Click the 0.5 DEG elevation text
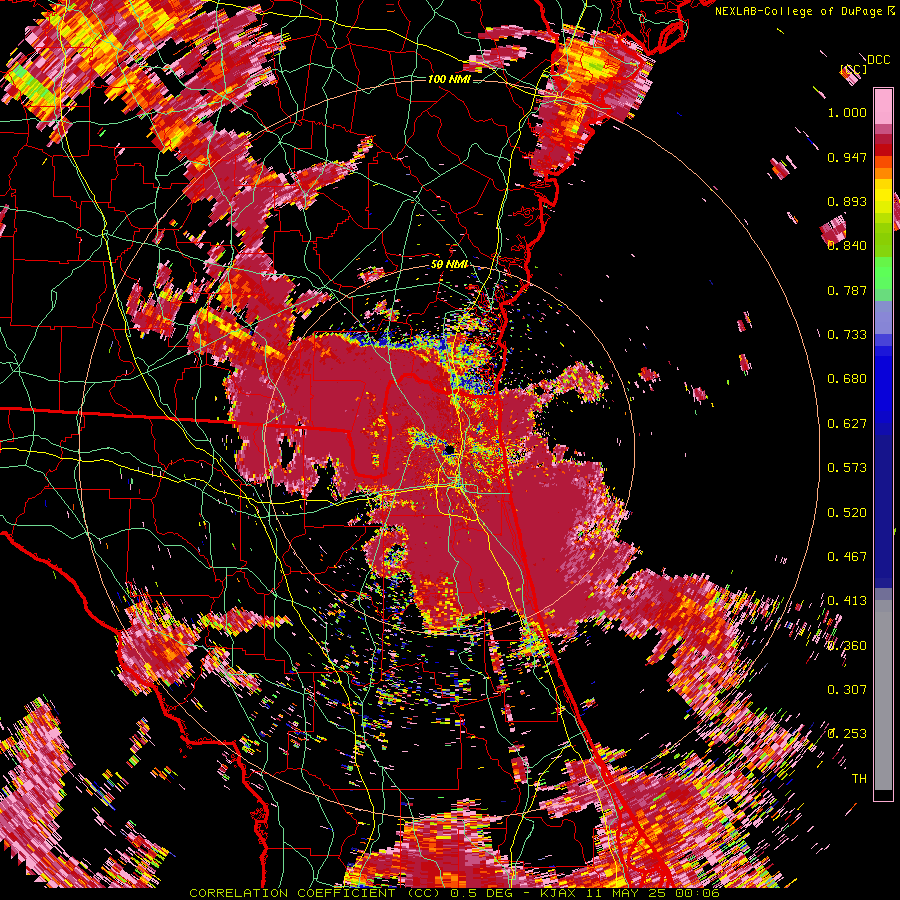Viewport: 900px width, 900px height. [480, 893]
